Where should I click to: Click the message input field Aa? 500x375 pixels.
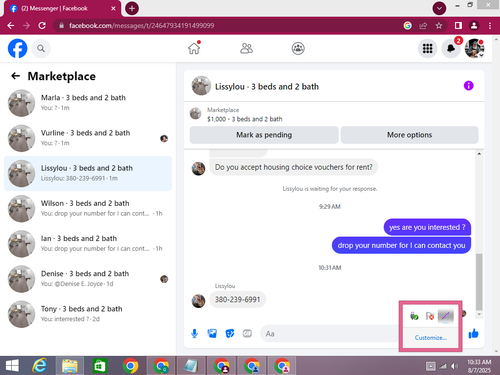(330, 334)
